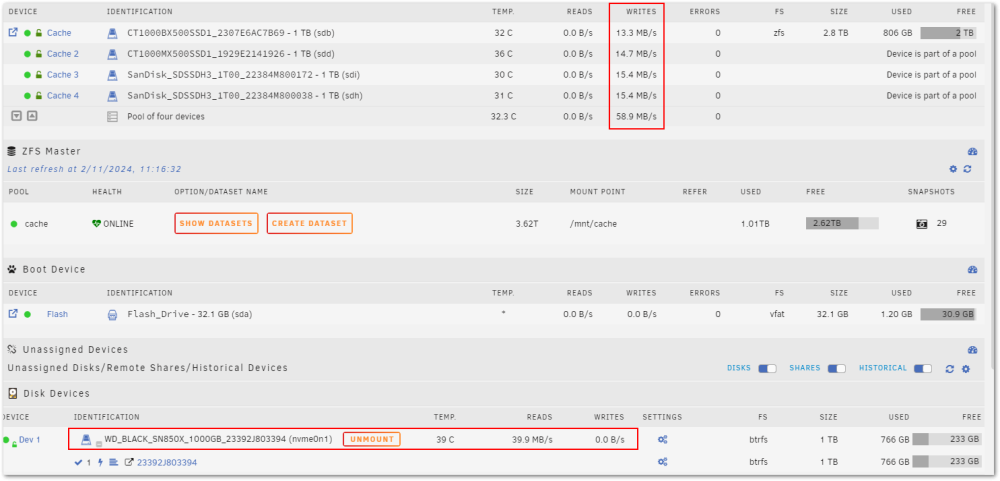Viewport: 1000px width, 481px height.
Task: Click the Pool of four devices icon
Action: tap(112, 117)
